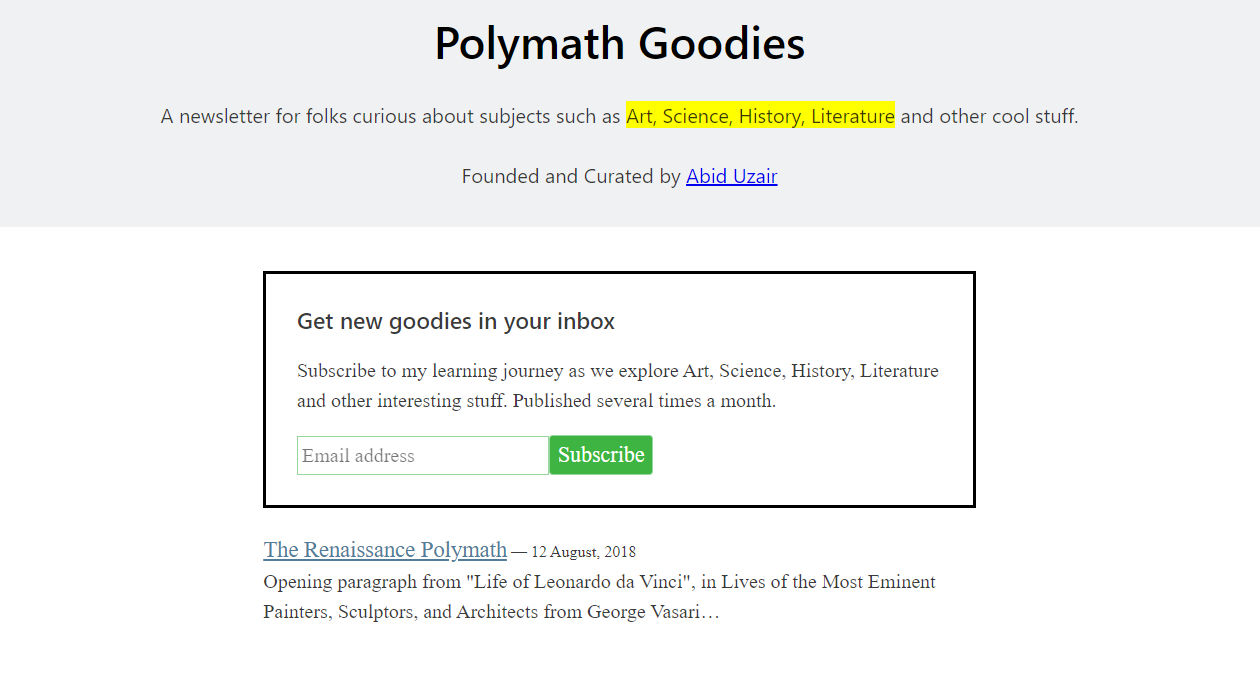Click the 12 August, 2018 post date
Screen dimensions: 1260x700
point(583,552)
